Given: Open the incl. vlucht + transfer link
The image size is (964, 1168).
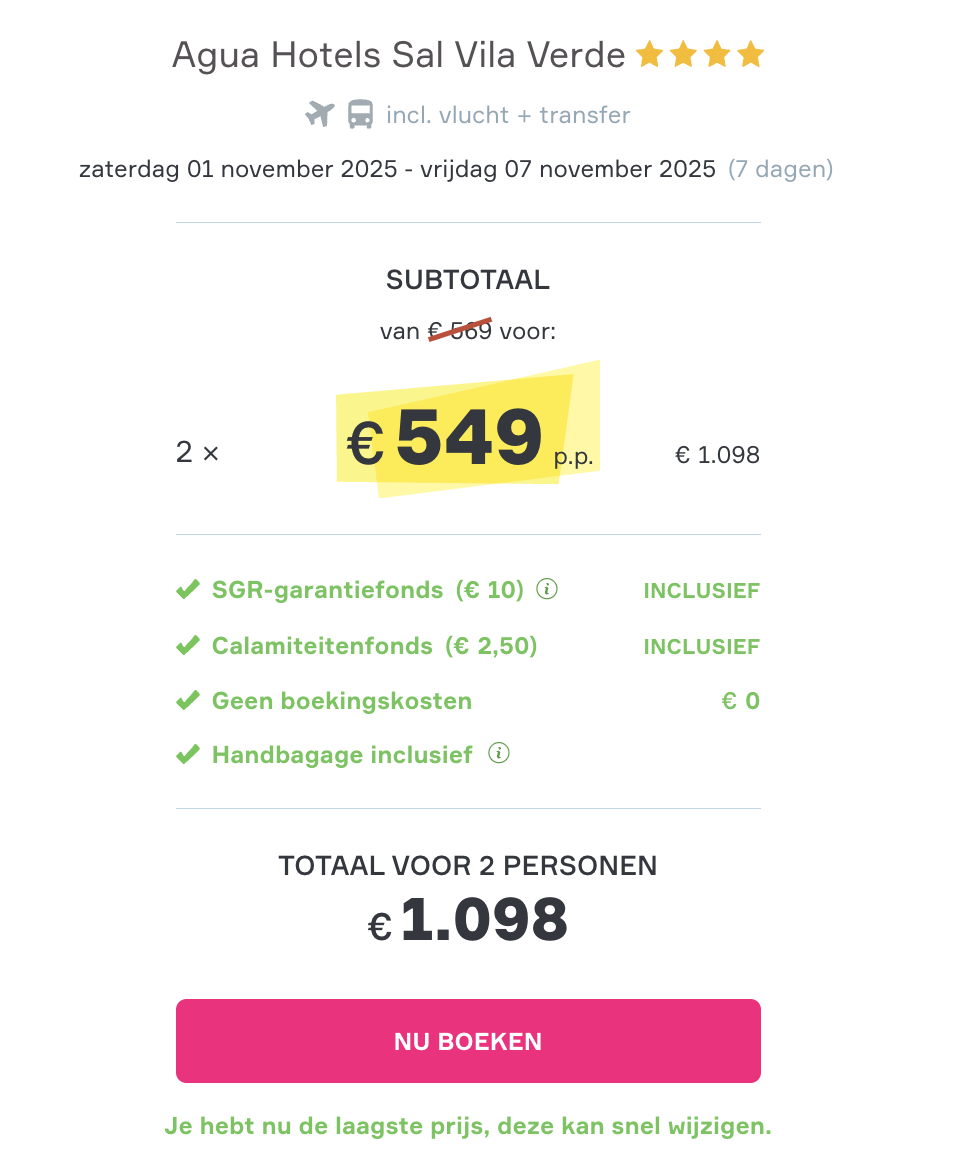Looking at the screenshot, I should point(508,114).
